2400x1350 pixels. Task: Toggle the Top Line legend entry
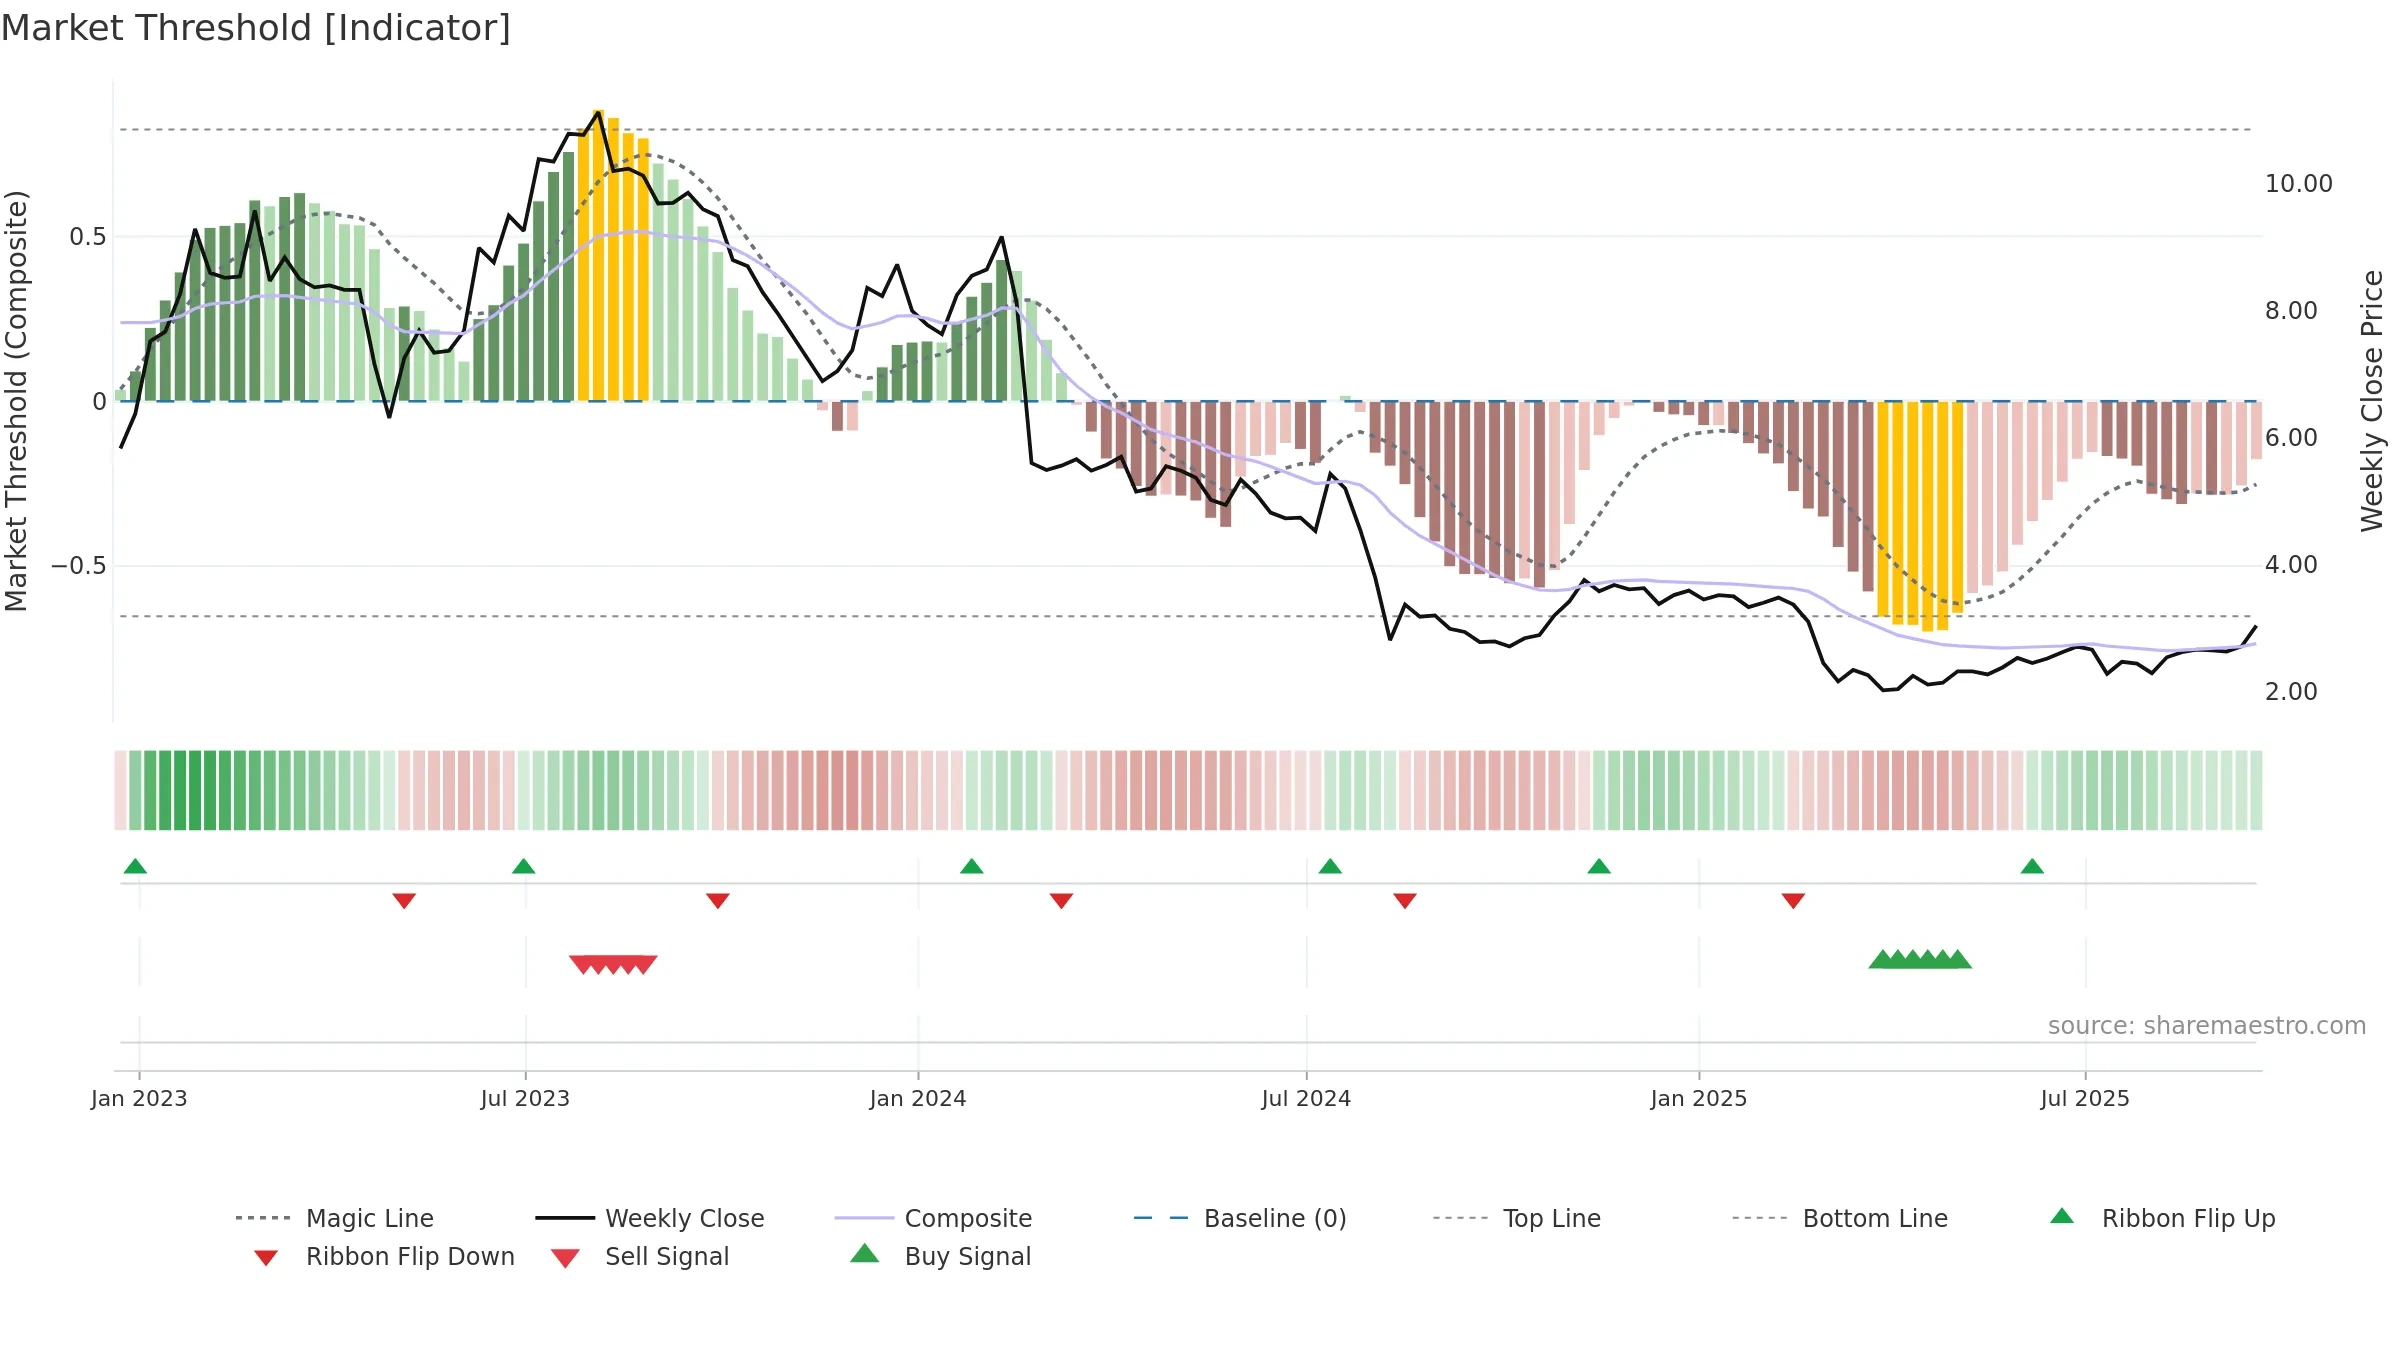1517,1218
